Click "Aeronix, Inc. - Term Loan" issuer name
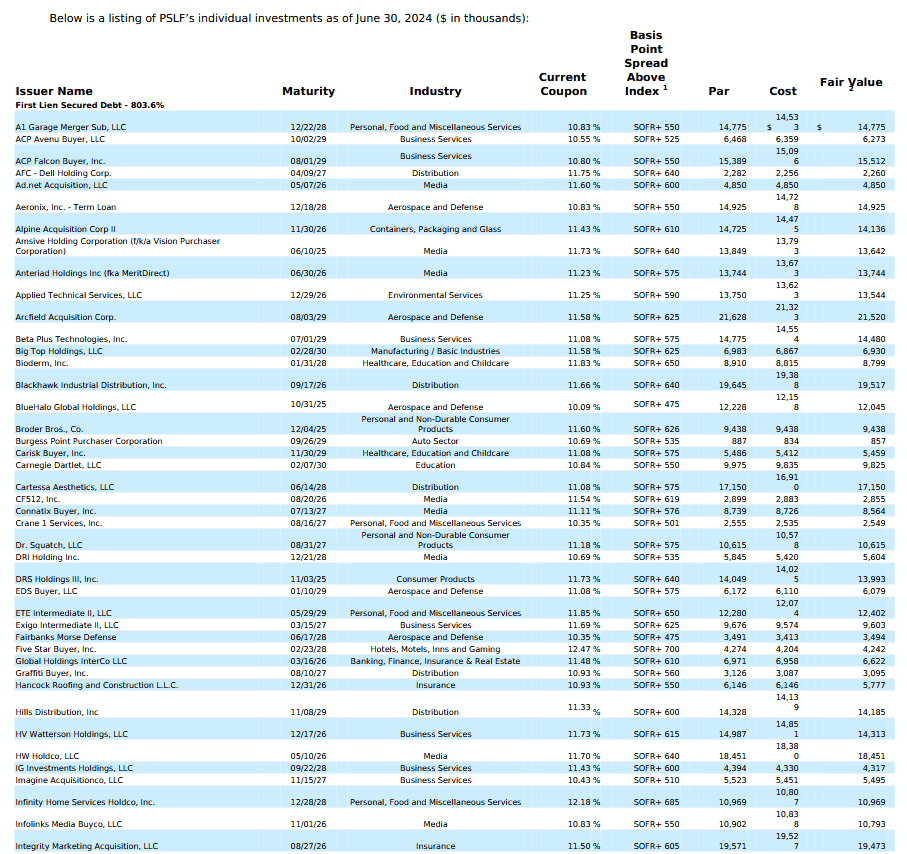This screenshot has width=907, height=854. tap(65, 208)
